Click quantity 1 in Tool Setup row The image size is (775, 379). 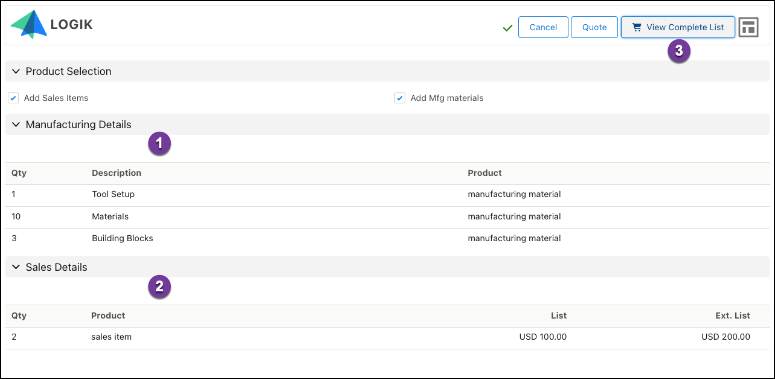pyautogui.click(x=13, y=194)
